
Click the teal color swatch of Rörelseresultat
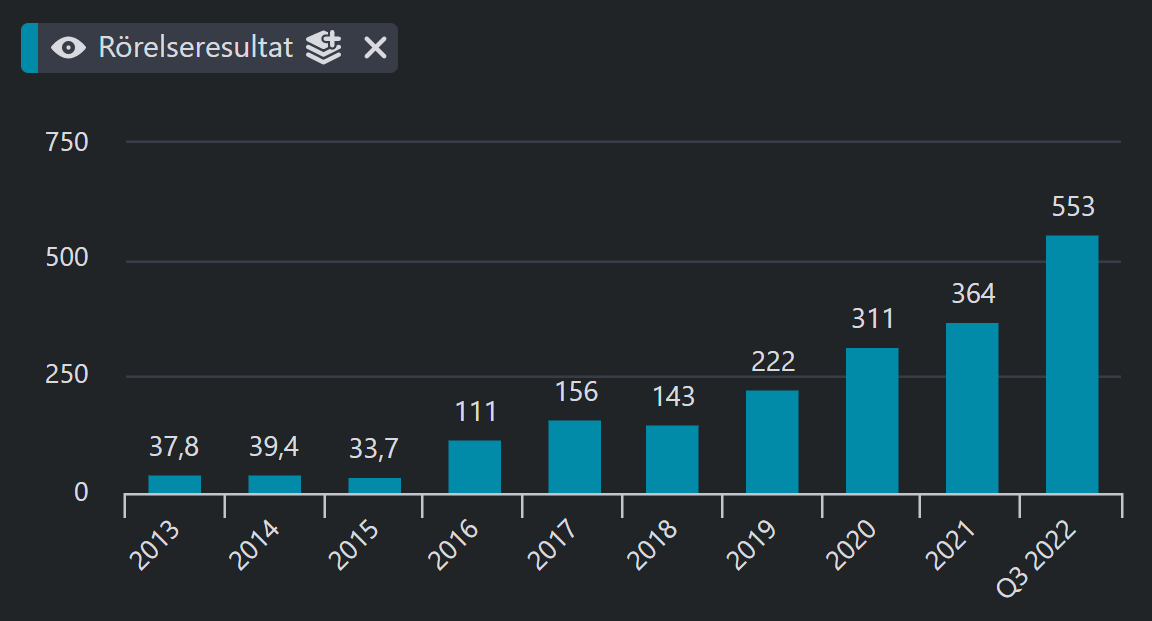point(29,48)
